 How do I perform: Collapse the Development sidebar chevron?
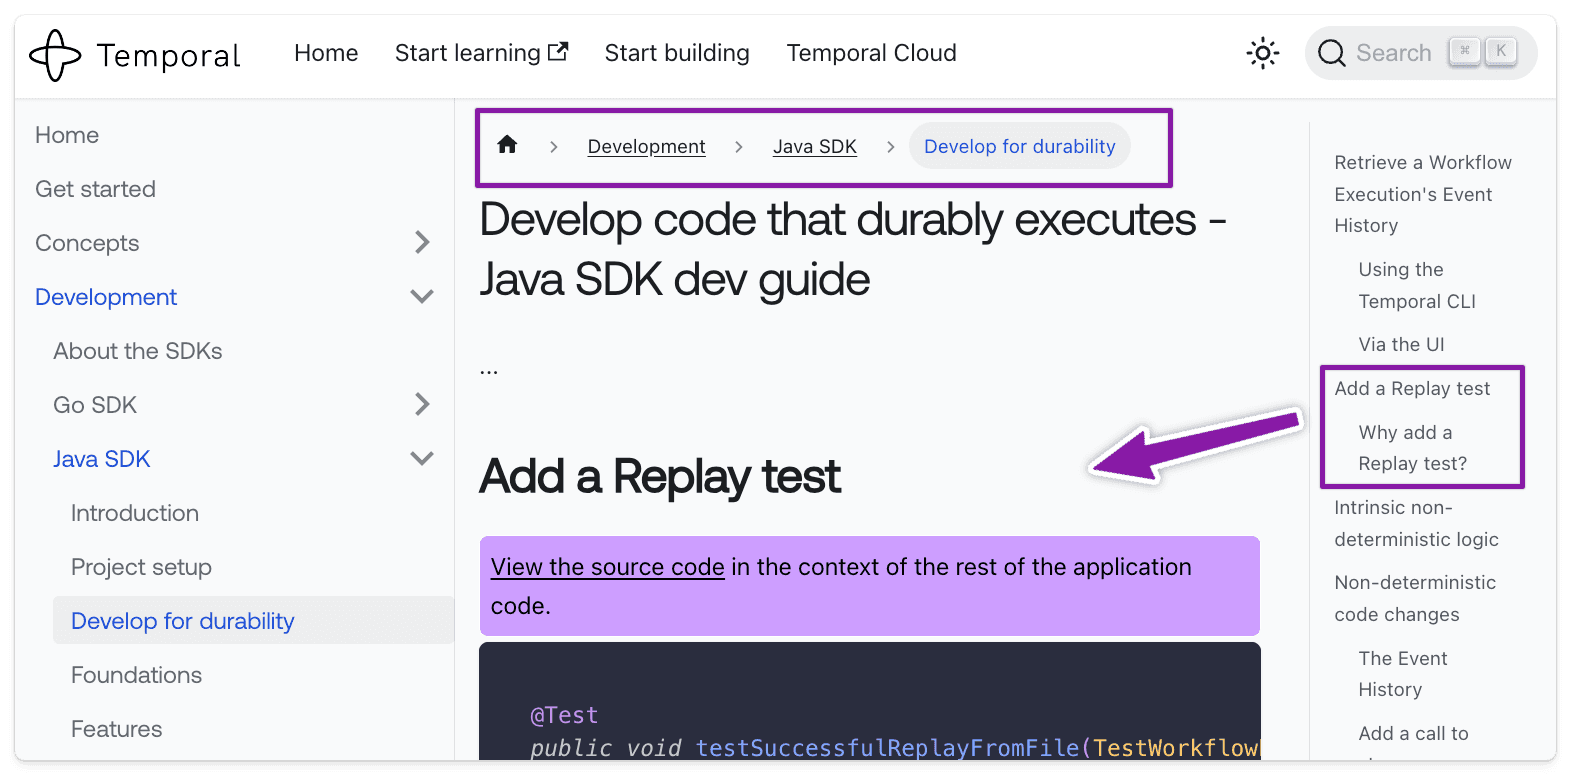[422, 297]
